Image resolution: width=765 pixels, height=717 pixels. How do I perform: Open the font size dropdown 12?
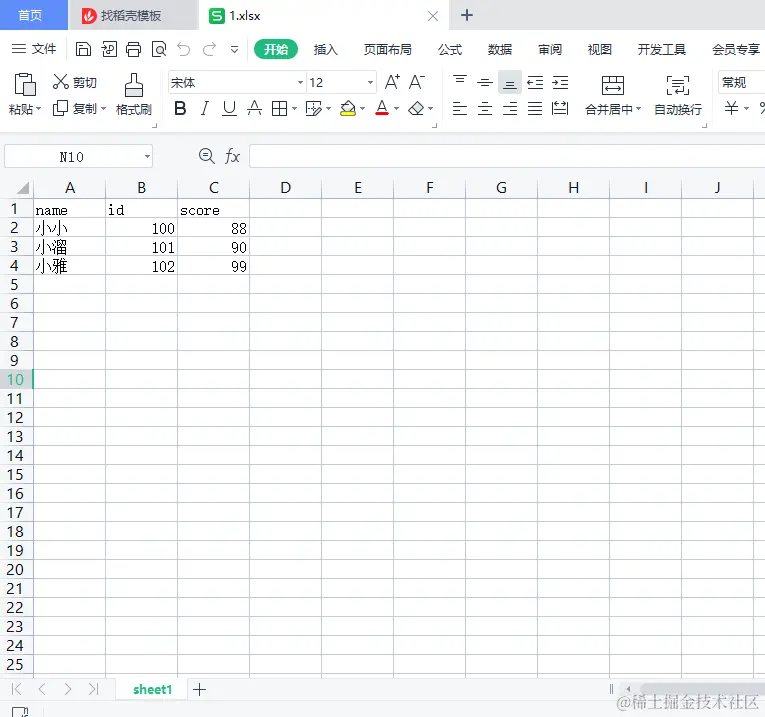pyautogui.click(x=370, y=82)
